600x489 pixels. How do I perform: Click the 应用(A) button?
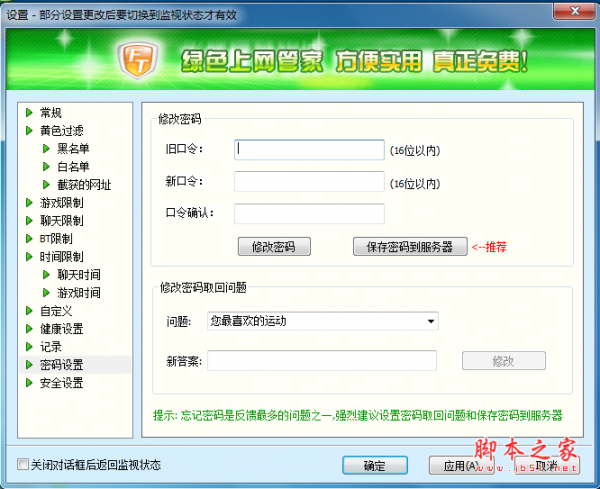(x=461, y=465)
